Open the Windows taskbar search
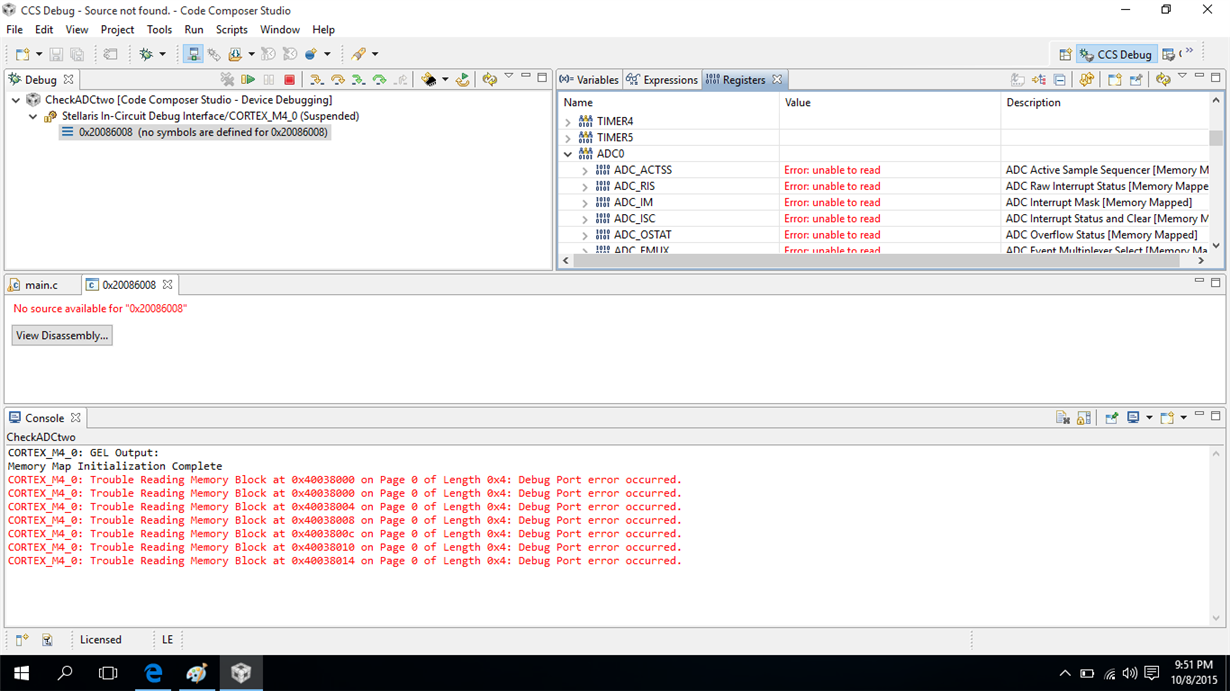The image size is (1230, 691). click(x=65, y=673)
